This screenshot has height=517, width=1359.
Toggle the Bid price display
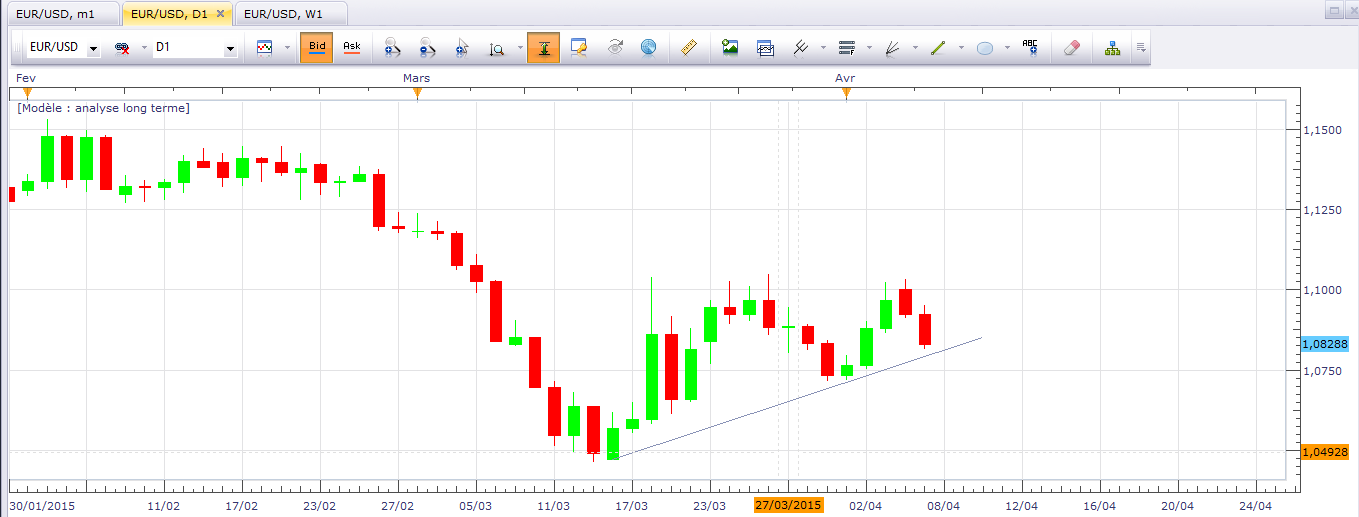tap(316, 47)
